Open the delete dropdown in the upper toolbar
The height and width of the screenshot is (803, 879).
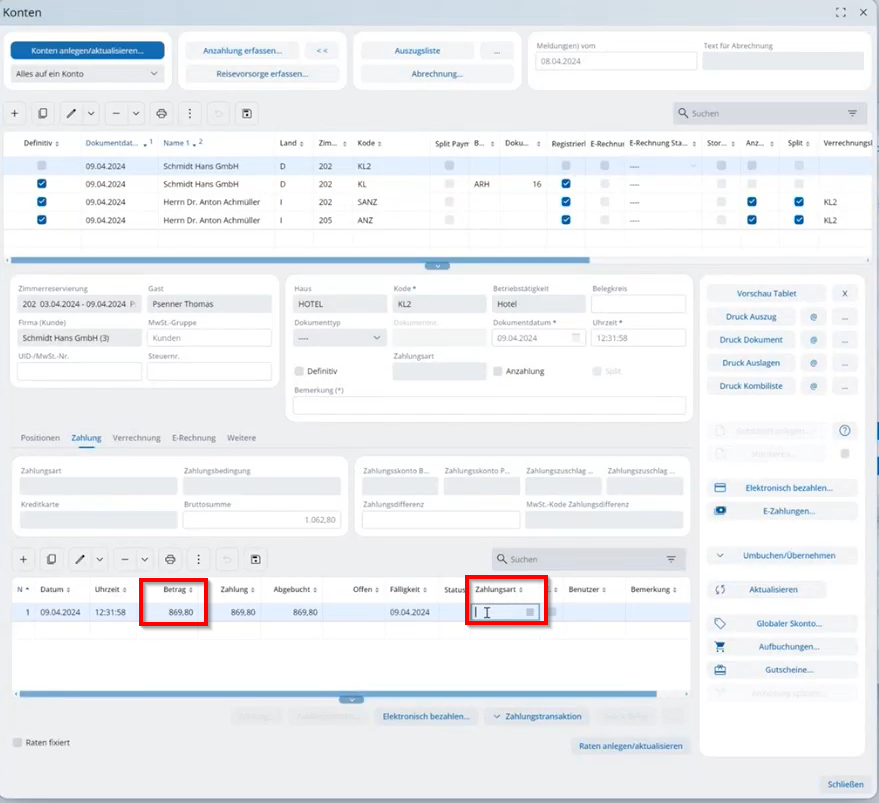pyautogui.click(x=136, y=114)
